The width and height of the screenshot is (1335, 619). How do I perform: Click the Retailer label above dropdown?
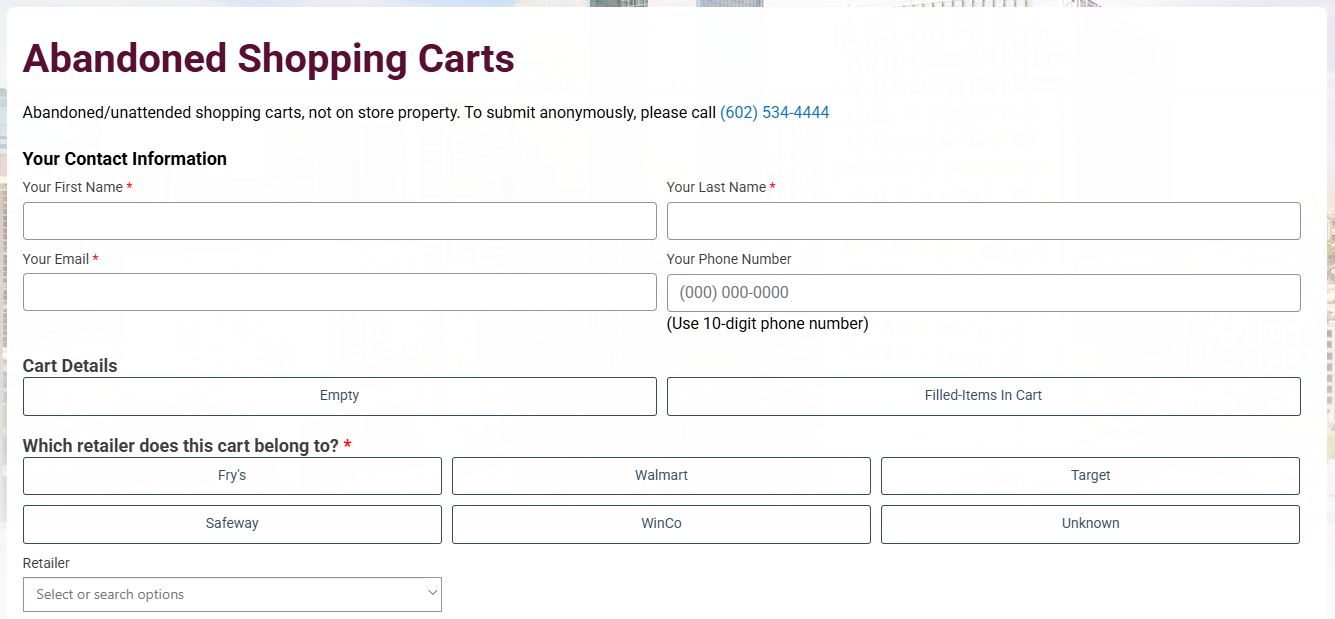[46, 563]
